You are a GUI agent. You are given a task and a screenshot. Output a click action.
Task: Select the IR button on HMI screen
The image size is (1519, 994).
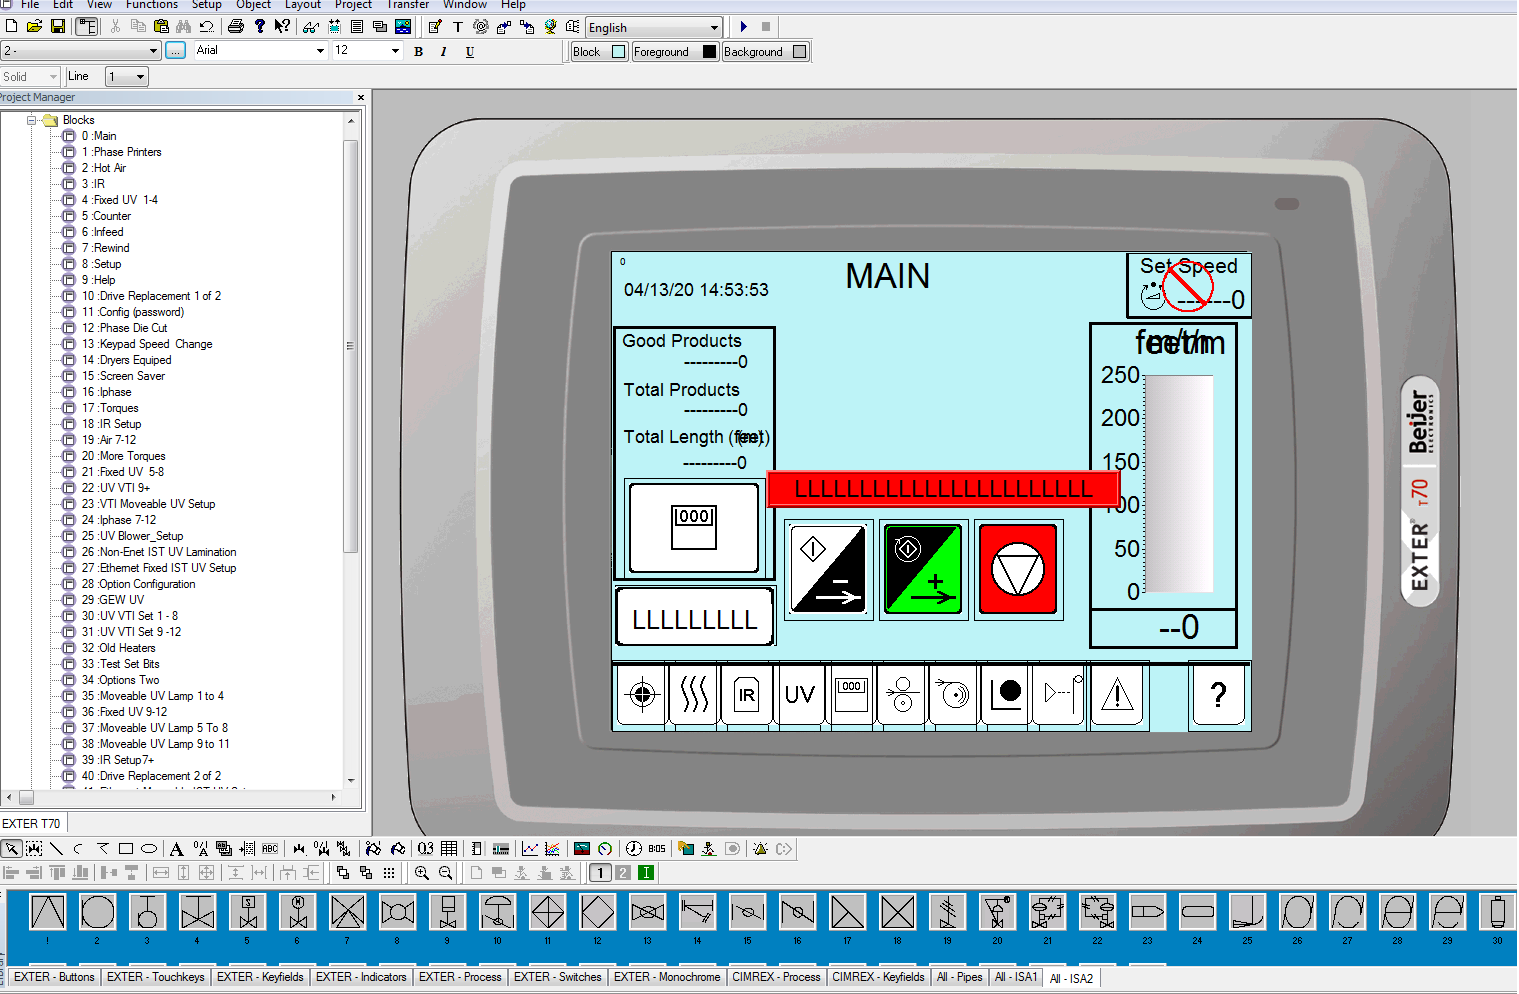click(746, 695)
